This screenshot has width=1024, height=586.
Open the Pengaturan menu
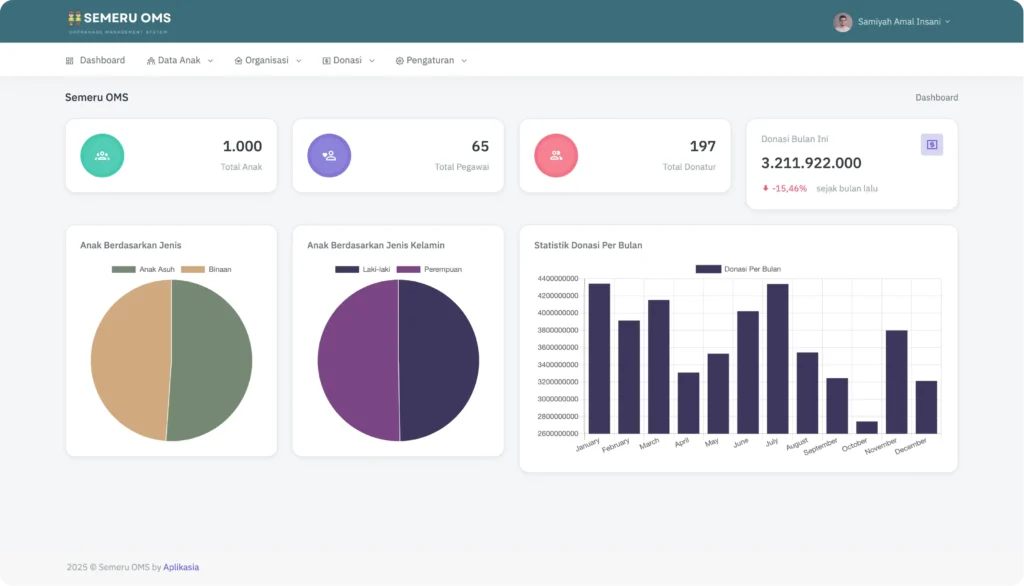click(431, 61)
